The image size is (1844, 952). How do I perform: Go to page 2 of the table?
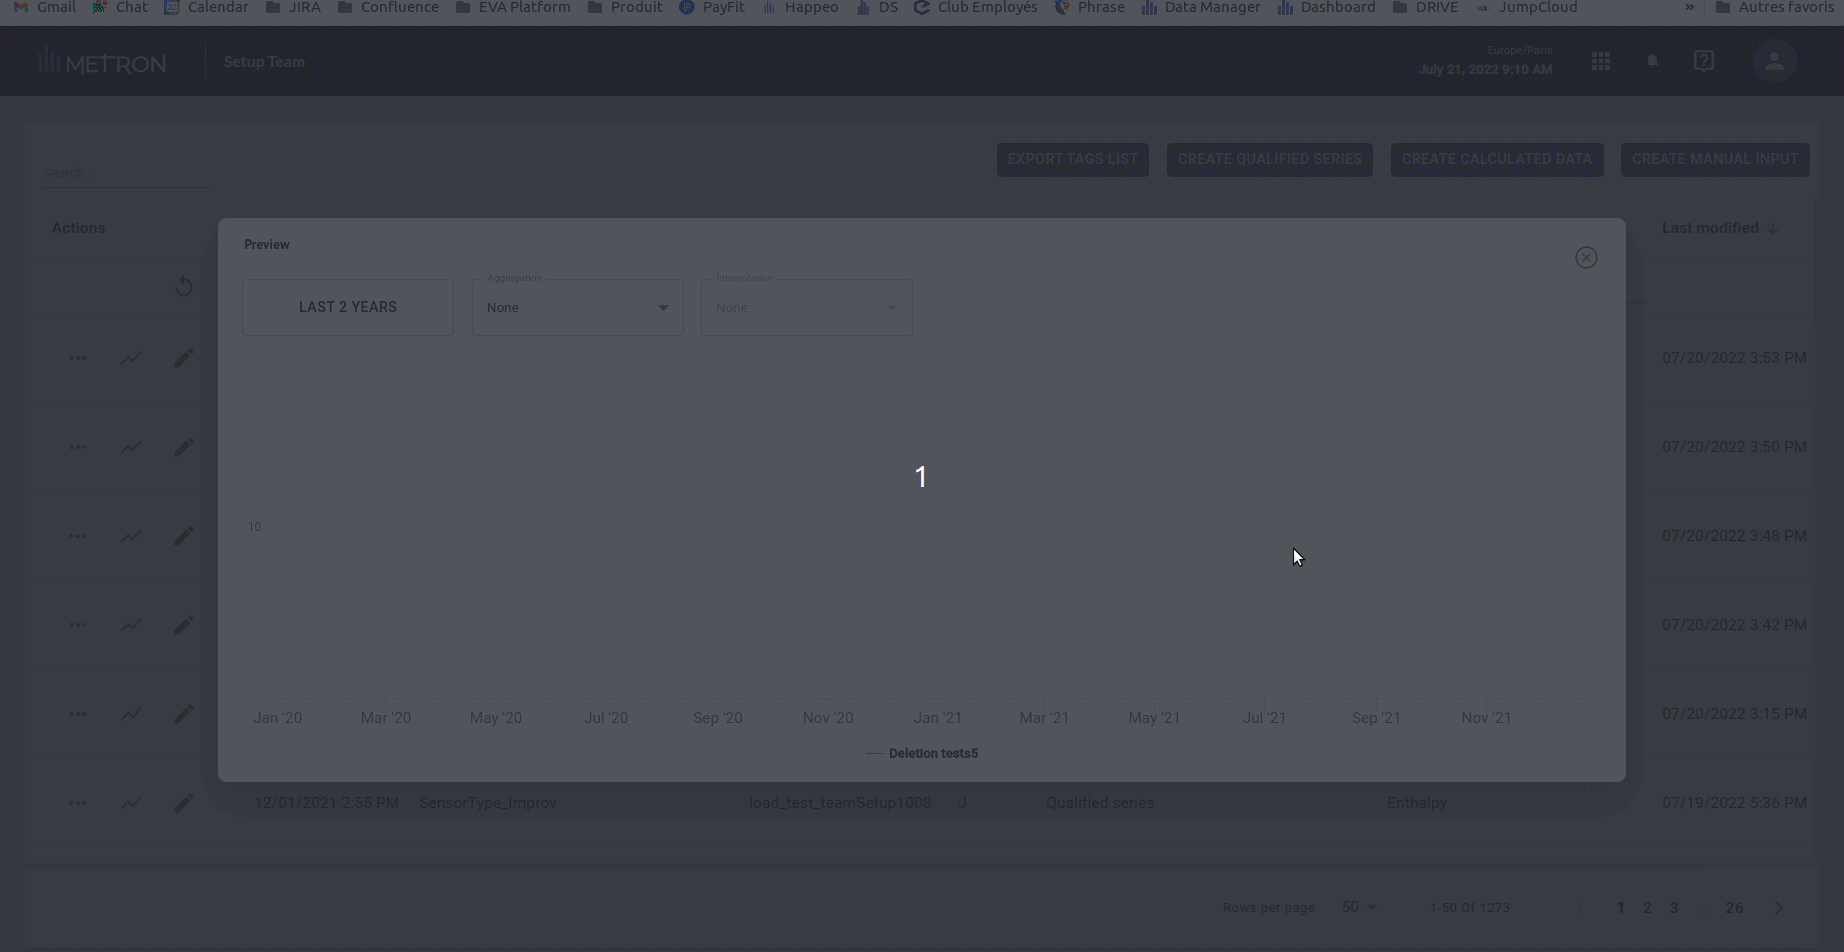pyautogui.click(x=1647, y=907)
